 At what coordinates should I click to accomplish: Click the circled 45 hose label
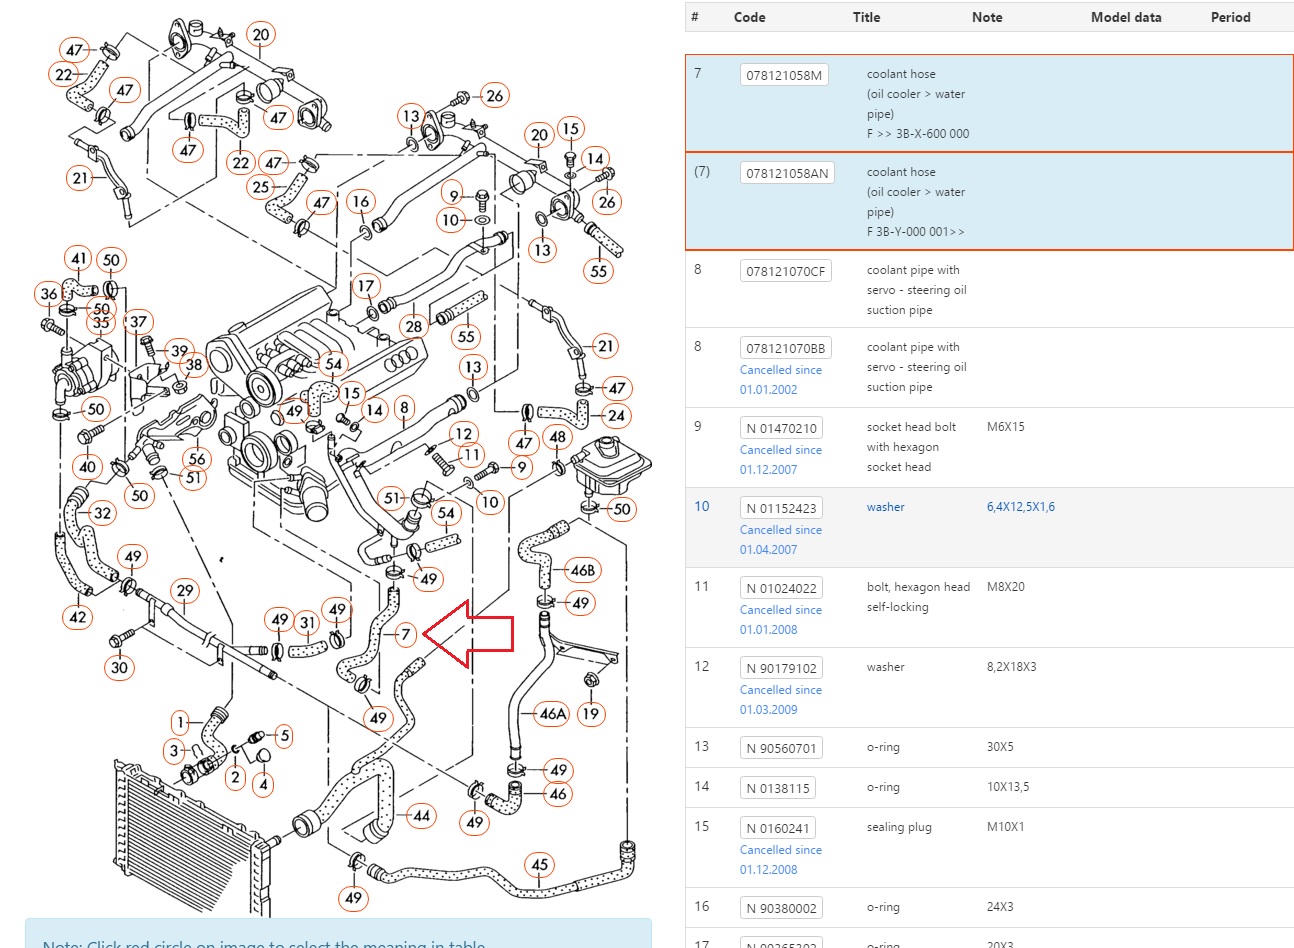click(540, 865)
